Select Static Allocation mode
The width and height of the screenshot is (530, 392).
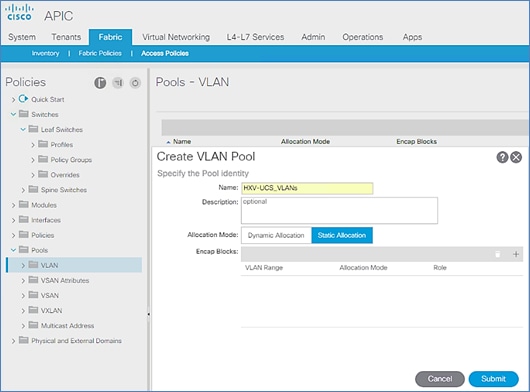coord(342,235)
